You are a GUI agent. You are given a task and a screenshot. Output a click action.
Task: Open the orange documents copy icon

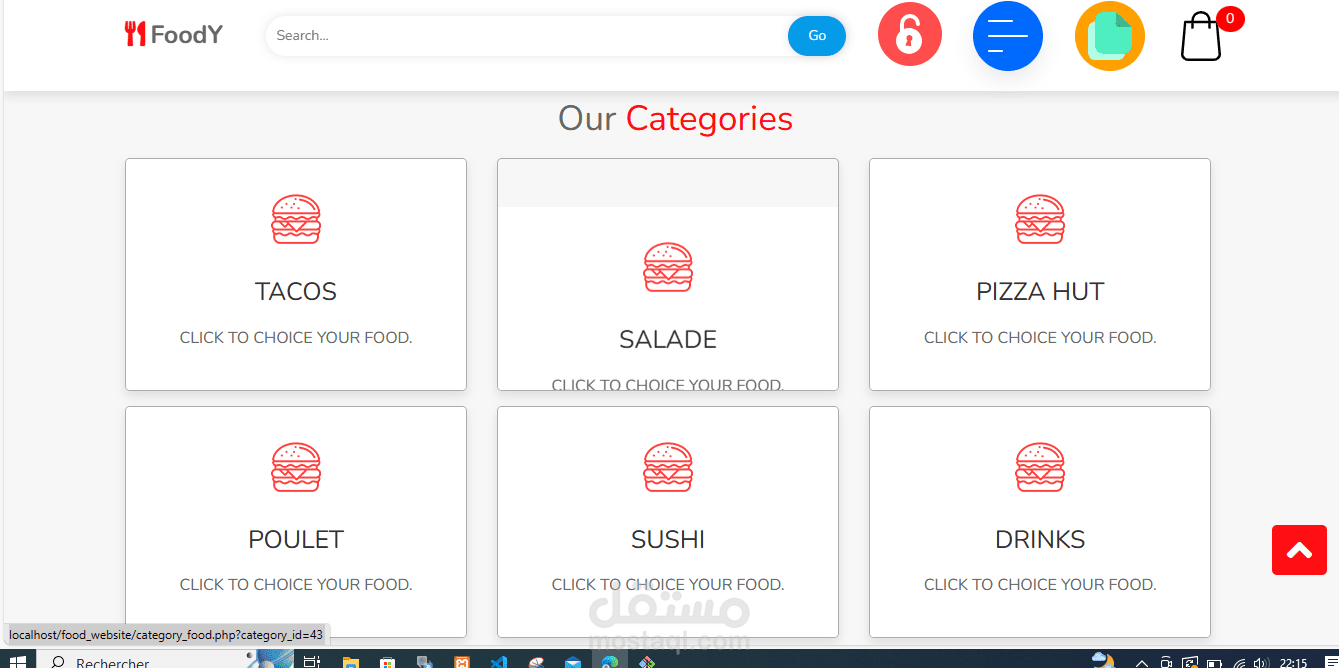point(1110,36)
